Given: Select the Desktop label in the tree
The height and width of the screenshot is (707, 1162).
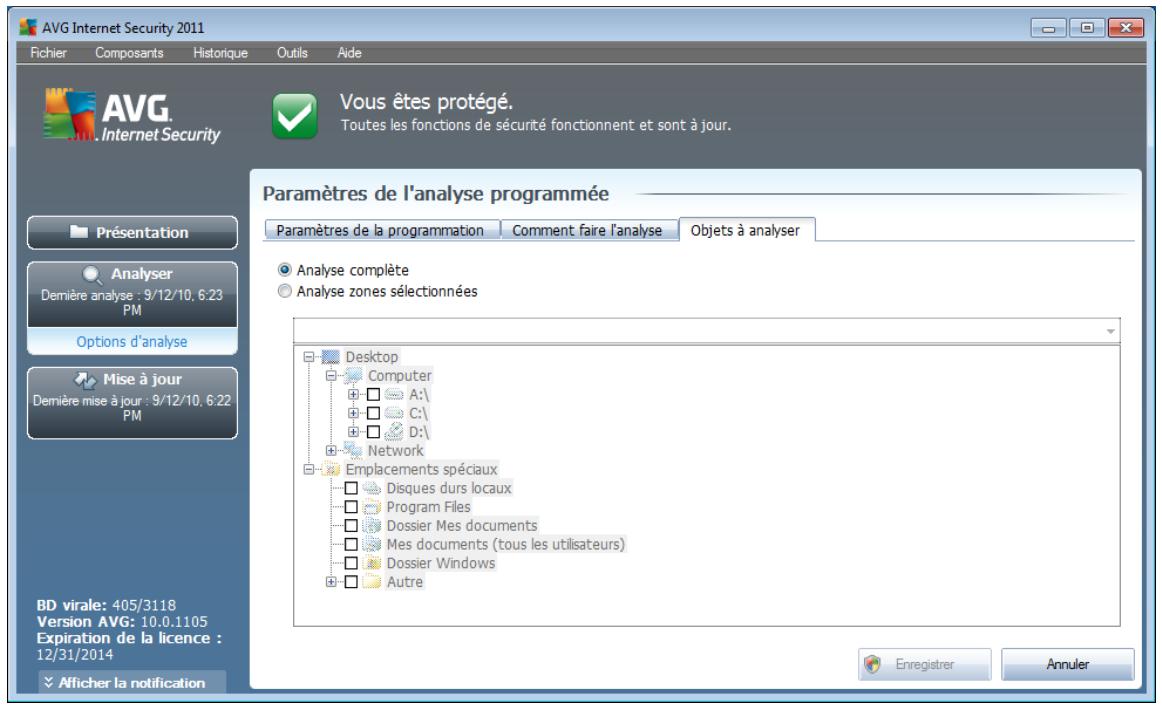Looking at the screenshot, I should [x=372, y=357].
